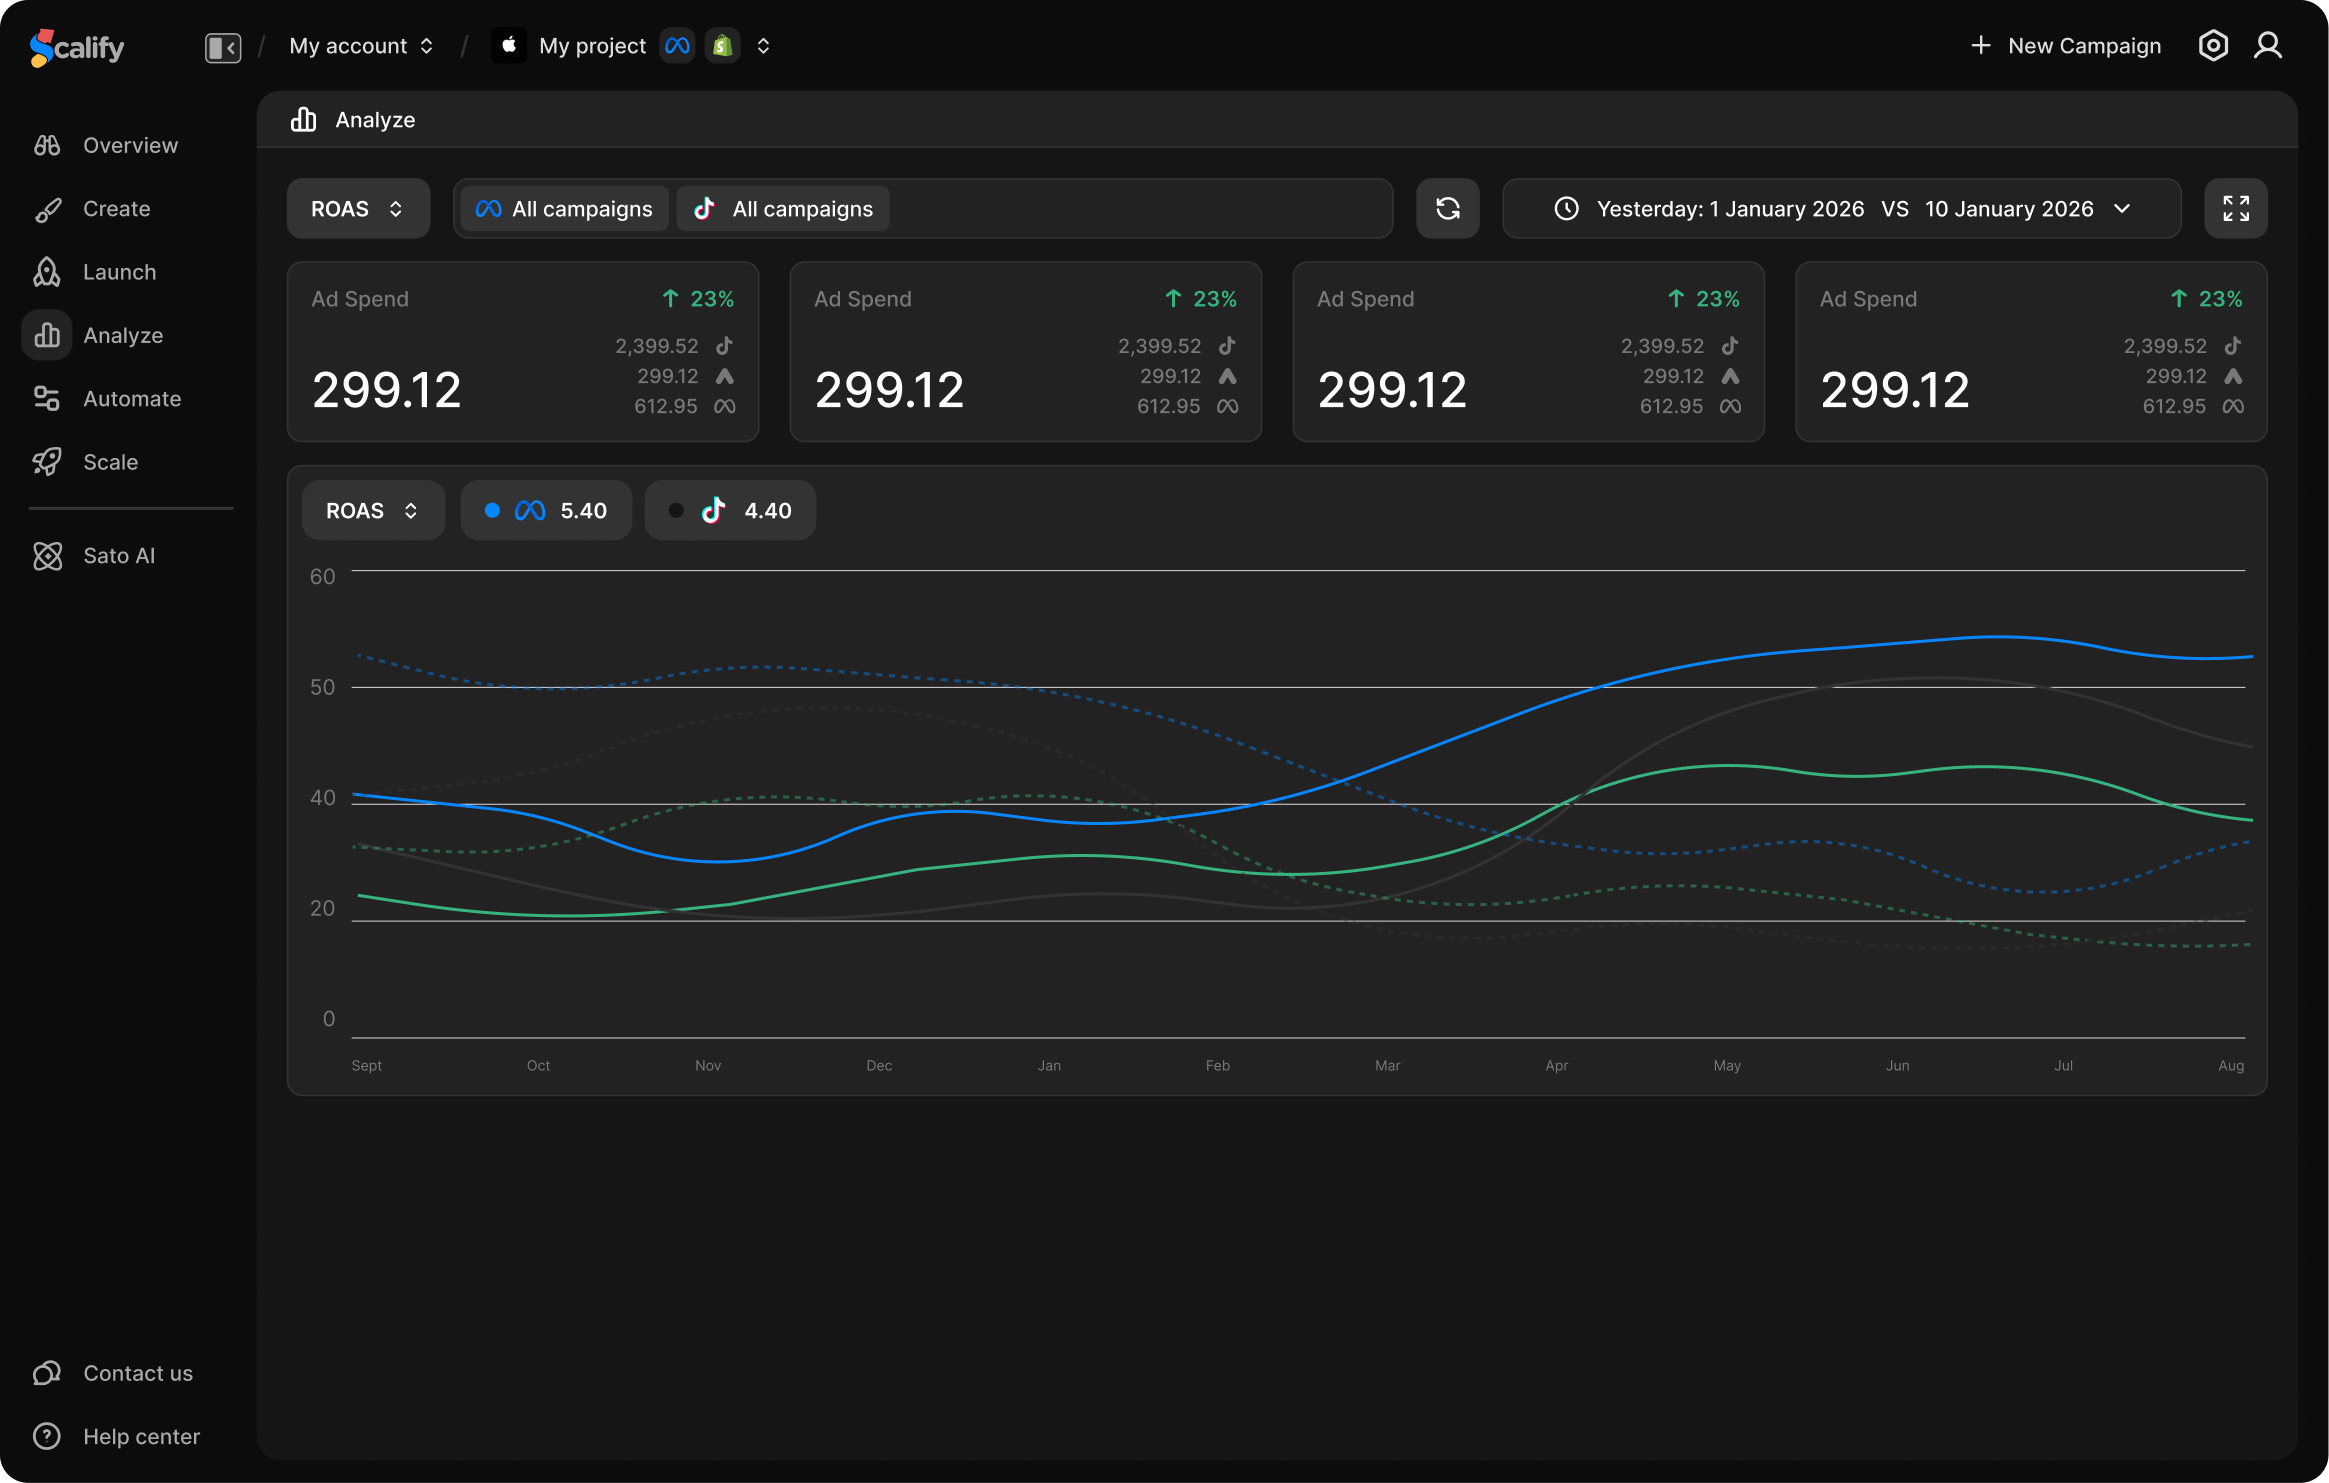Open the ROAS metric dropdown above the cards

pos(357,208)
